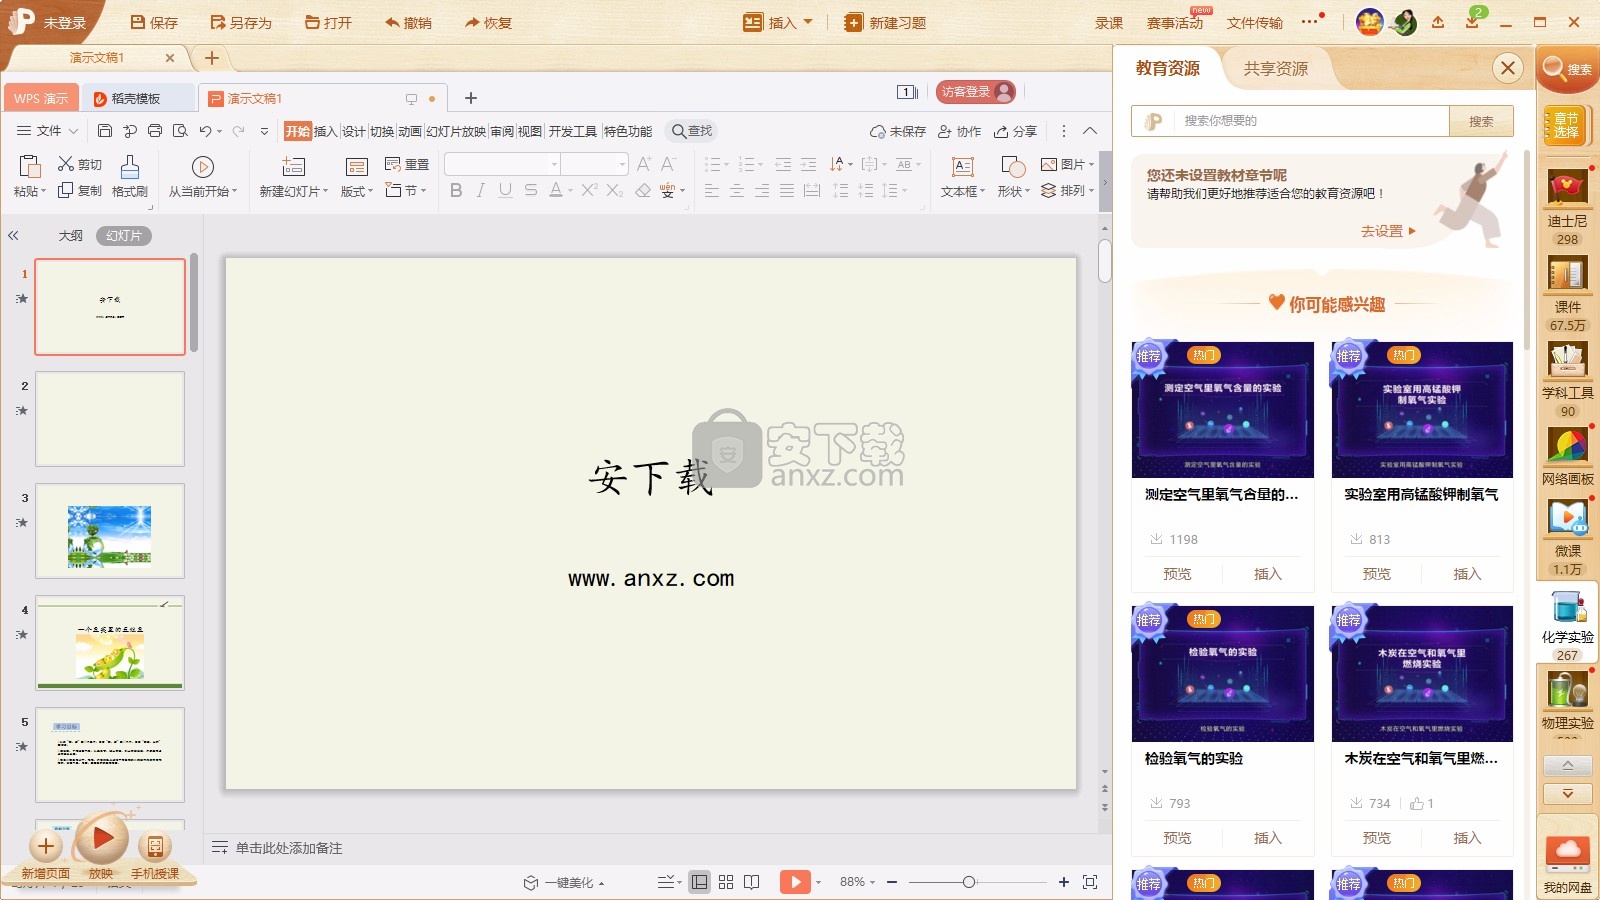Click the 新增页面 plus button
Image resolution: width=1600 pixels, height=900 pixels.
[46, 846]
